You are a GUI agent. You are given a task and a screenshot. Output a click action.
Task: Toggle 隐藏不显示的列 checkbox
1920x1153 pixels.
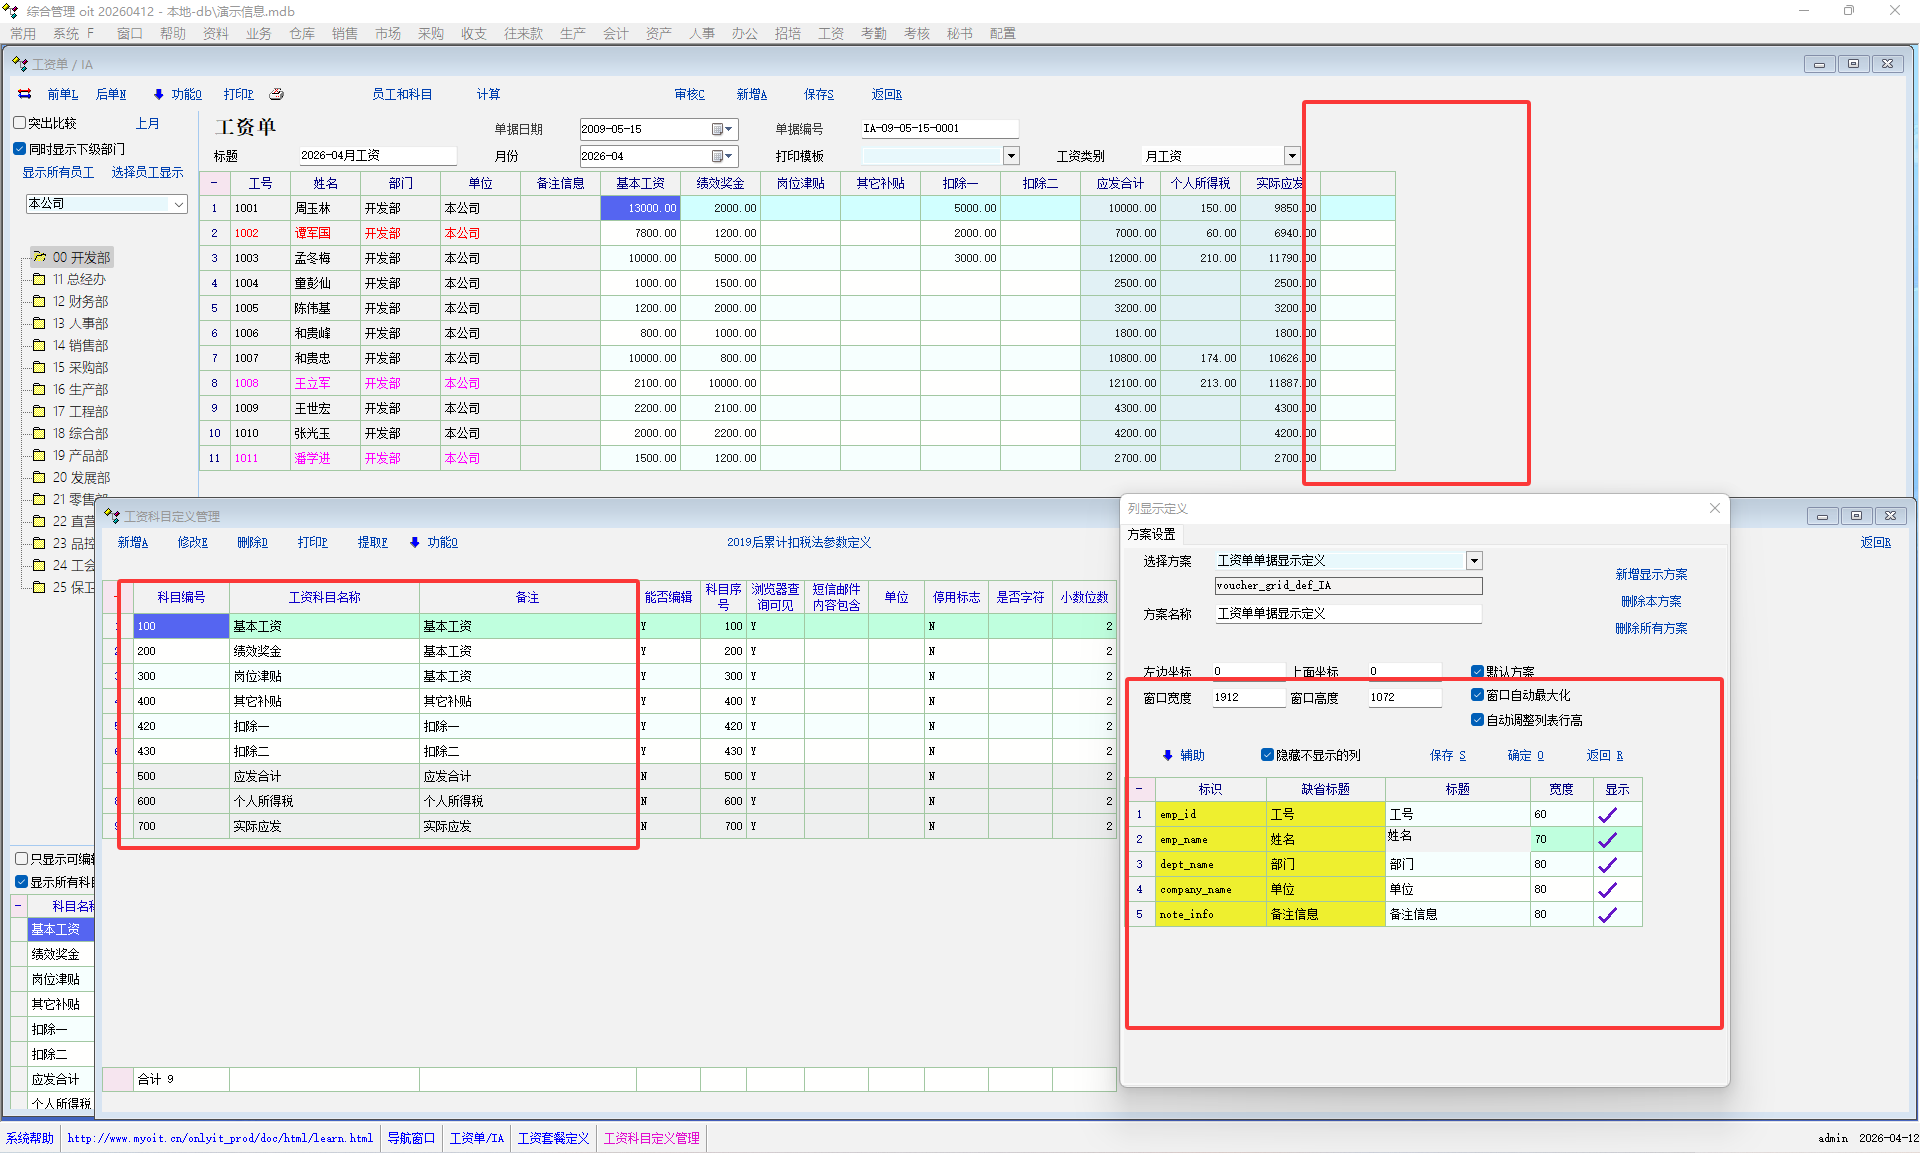1267,755
